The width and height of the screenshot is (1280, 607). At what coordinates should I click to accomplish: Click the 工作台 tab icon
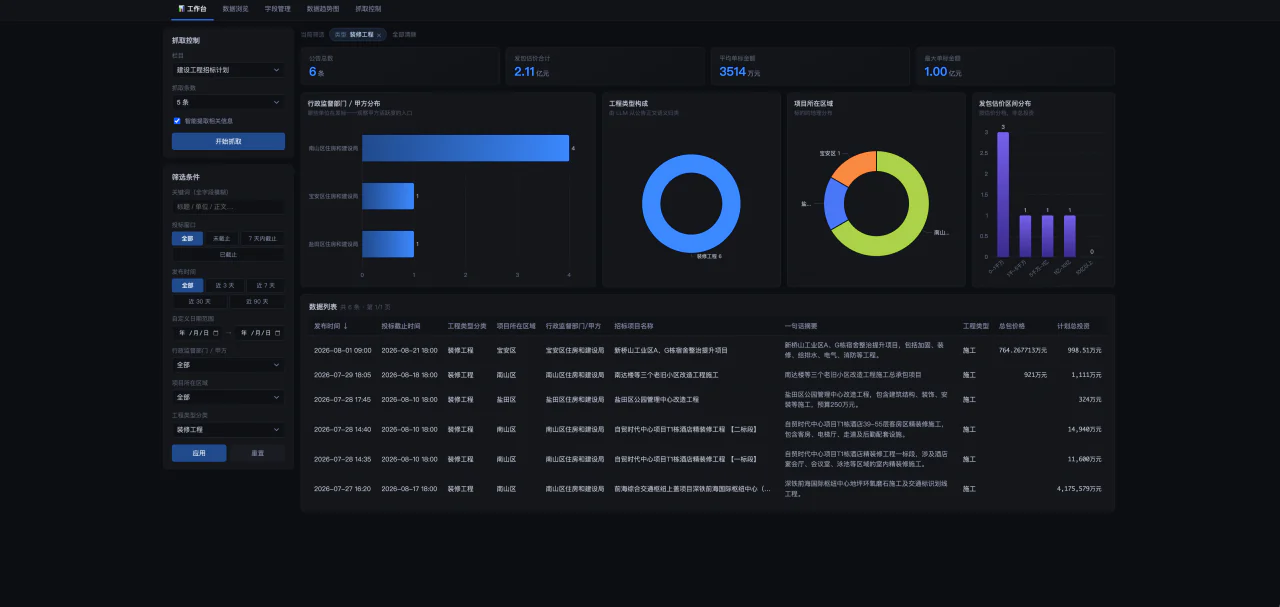coord(181,8)
